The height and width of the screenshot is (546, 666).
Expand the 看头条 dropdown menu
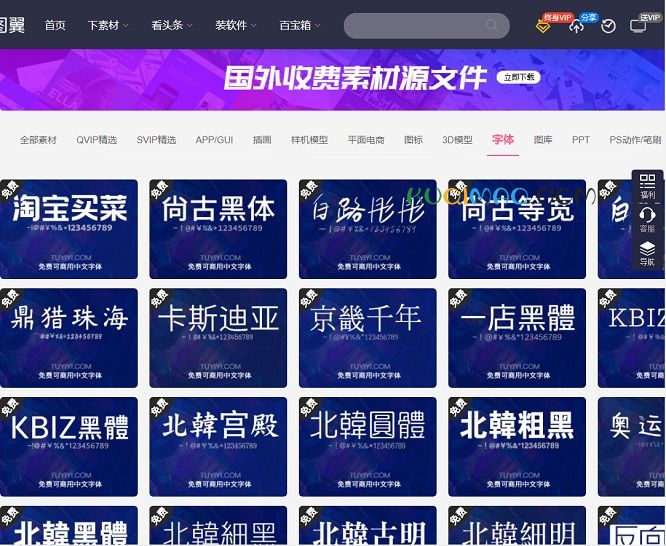[x=172, y=26]
